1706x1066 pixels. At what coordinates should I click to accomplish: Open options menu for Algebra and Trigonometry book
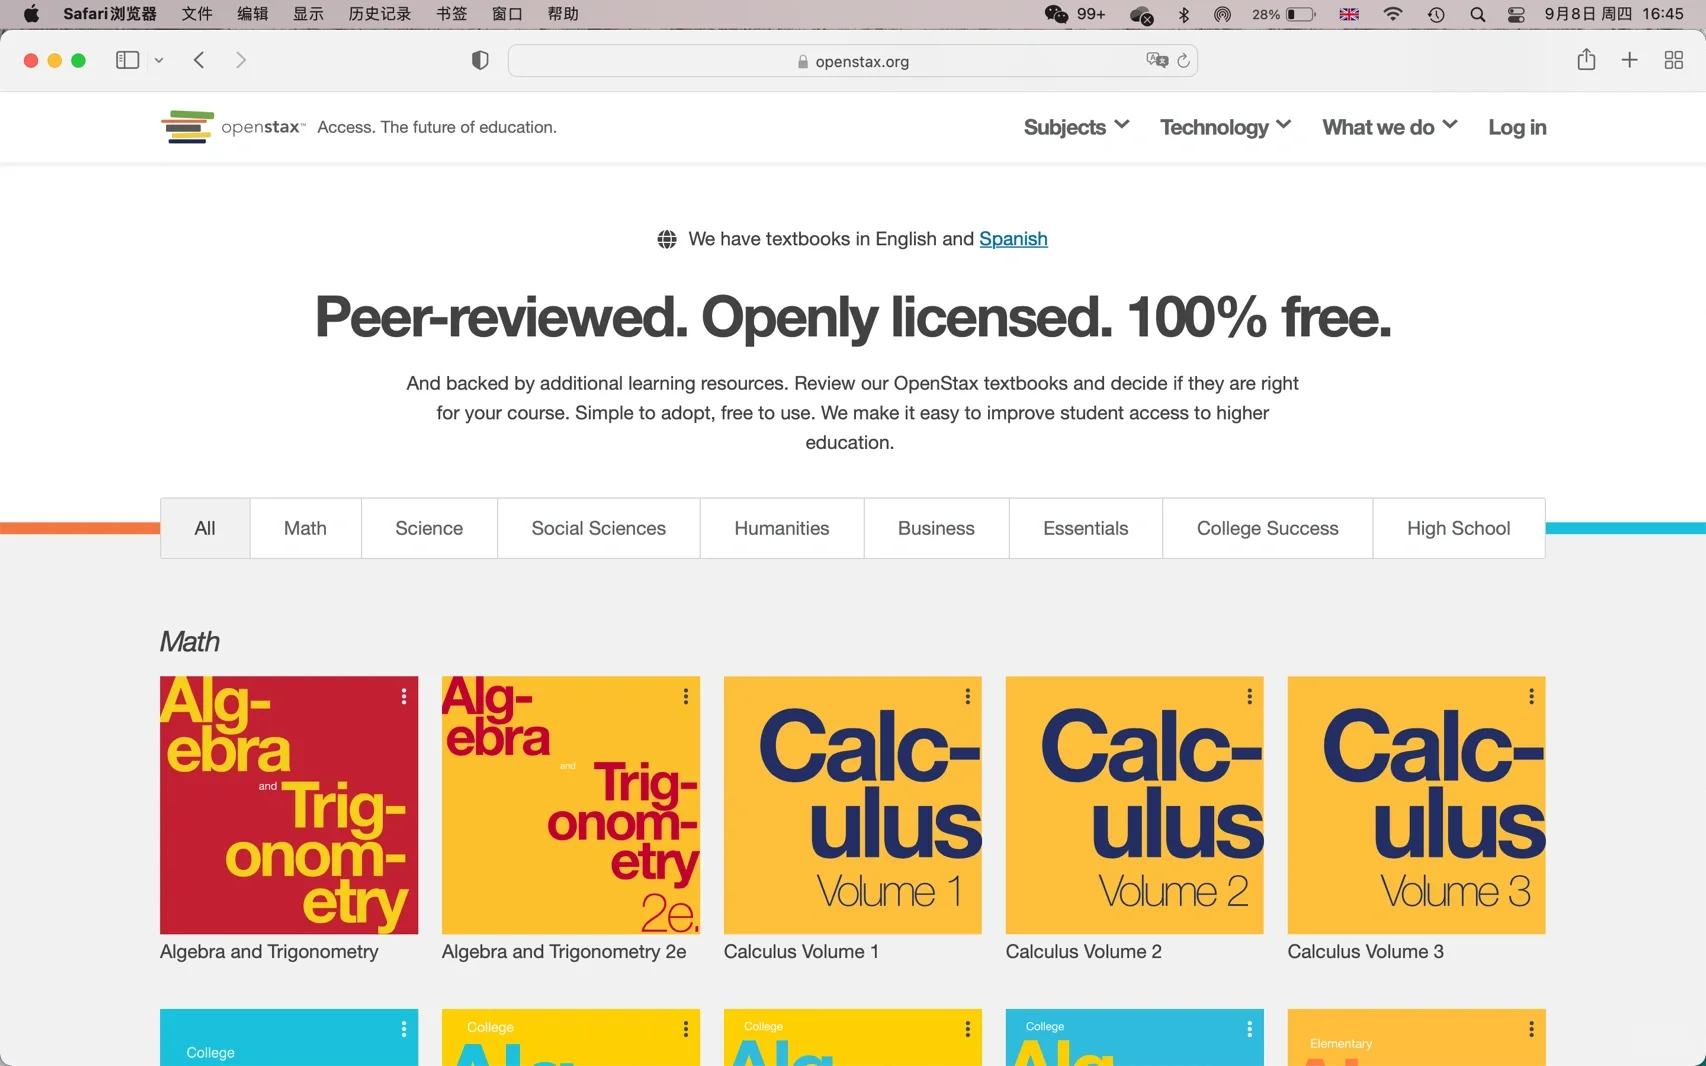[403, 696]
